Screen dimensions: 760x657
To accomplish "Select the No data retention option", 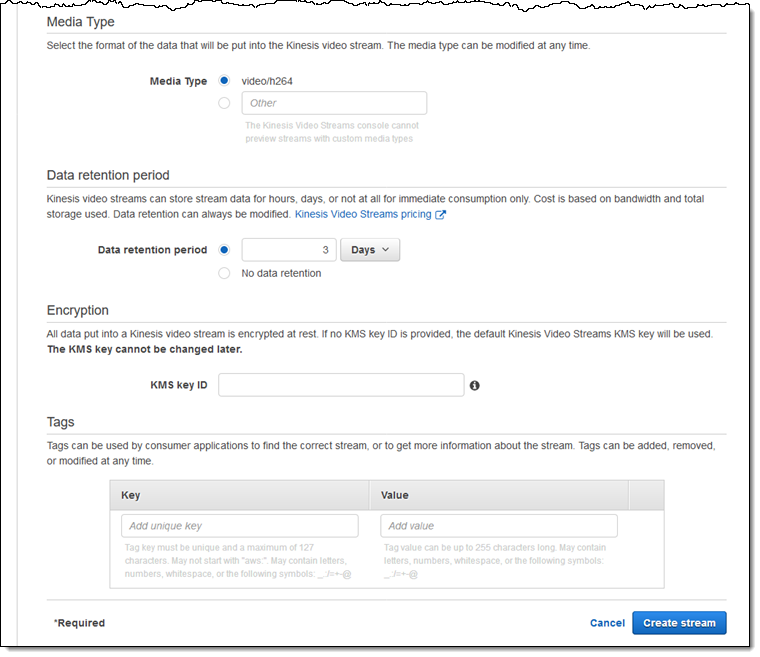I will coord(224,273).
